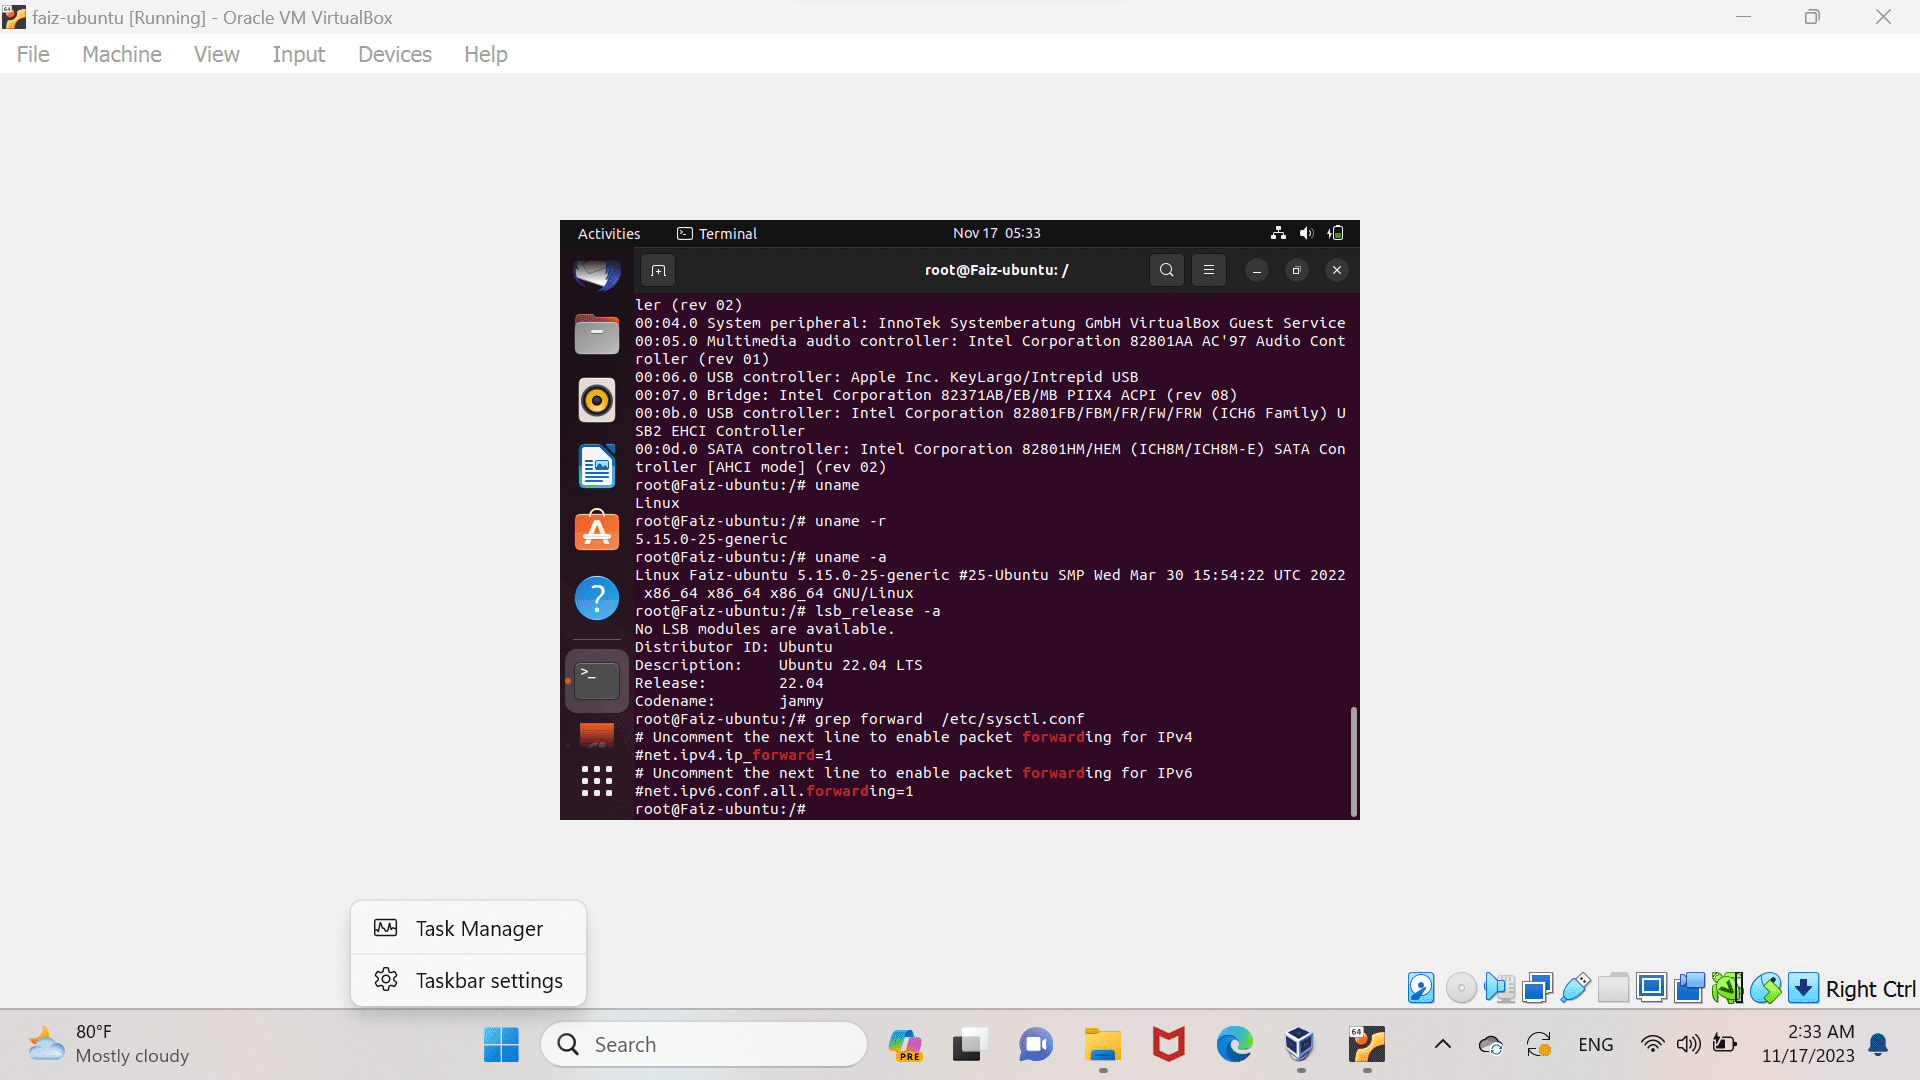Choose Taskbar settings from the context menu
The image size is (1920, 1080).
(468, 980)
